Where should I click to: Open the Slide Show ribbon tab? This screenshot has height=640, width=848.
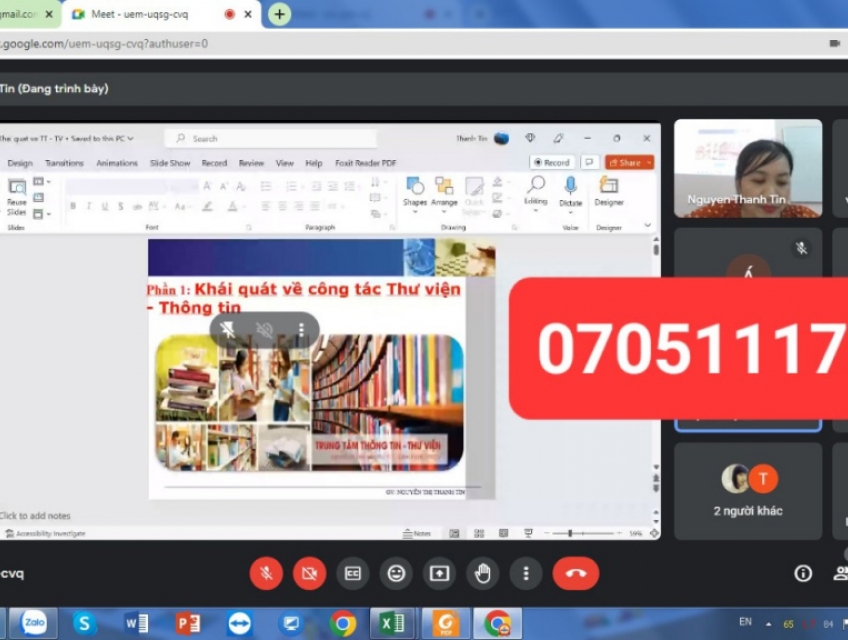tap(170, 163)
